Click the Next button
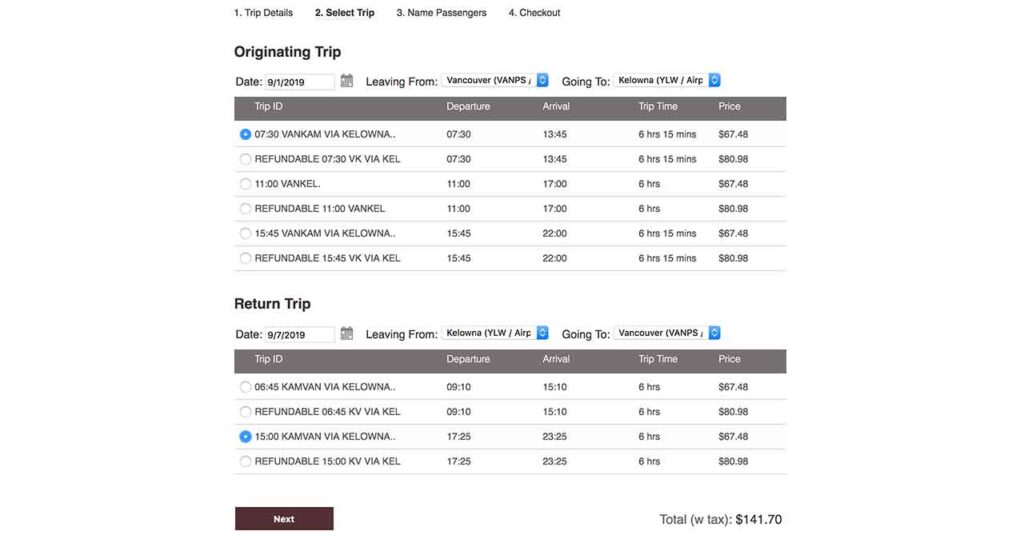The height and width of the screenshot is (551, 1024). click(x=284, y=519)
